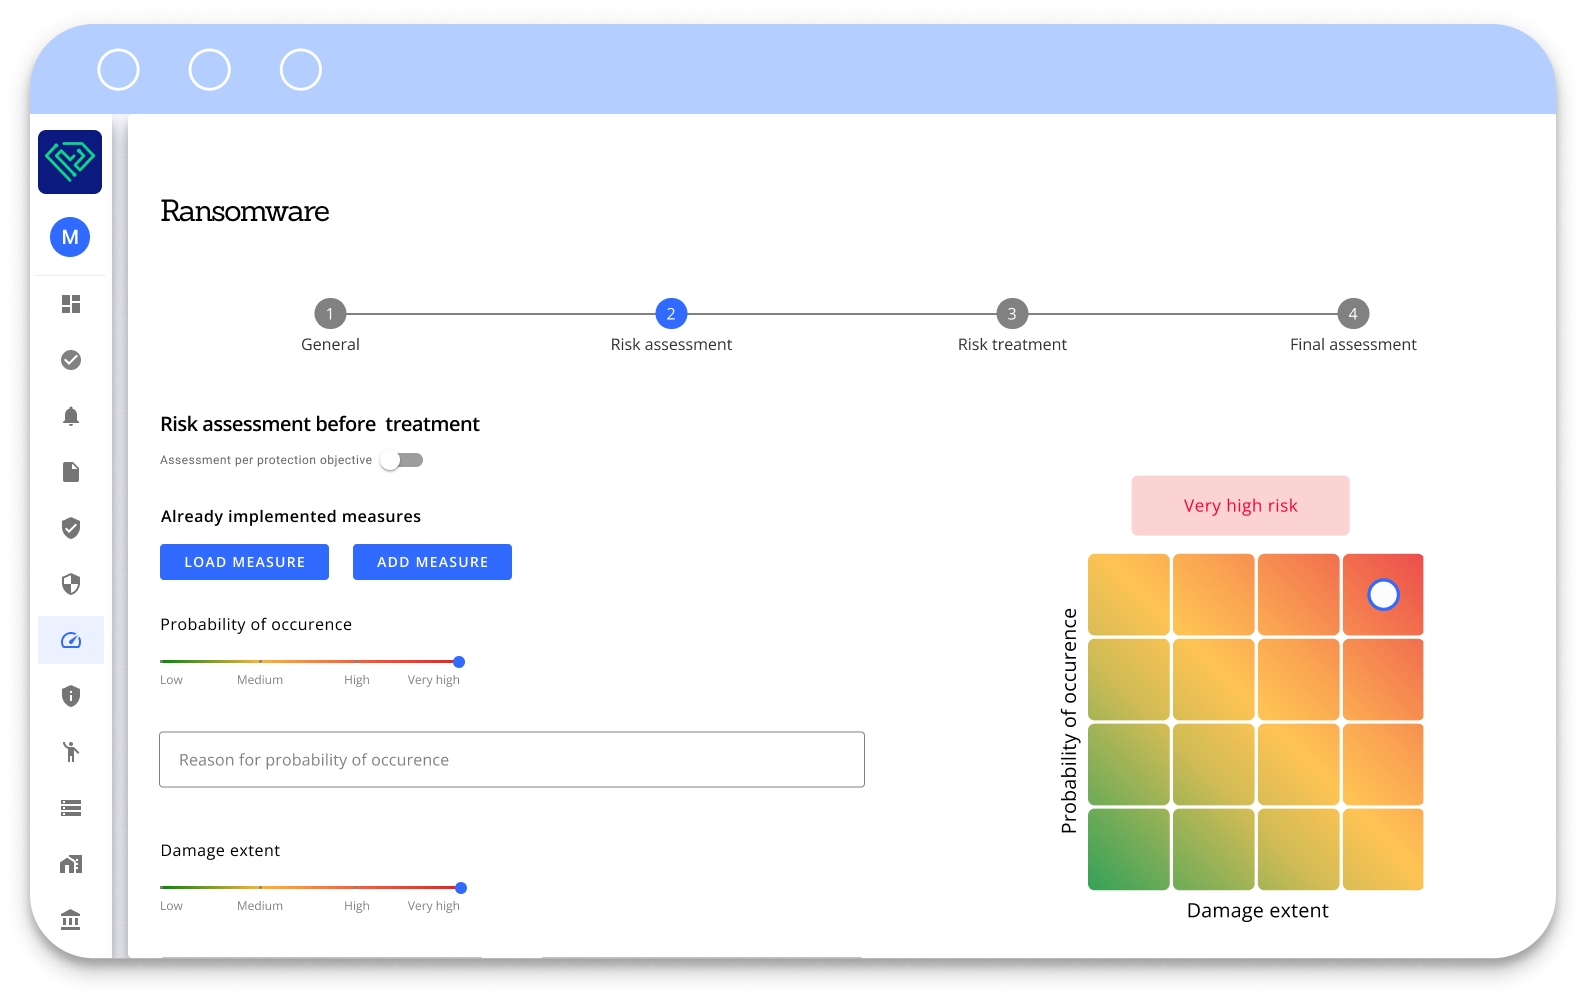Go to step 1 General
The height and width of the screenshot is (999, 1586).
(x=330, y=314)
